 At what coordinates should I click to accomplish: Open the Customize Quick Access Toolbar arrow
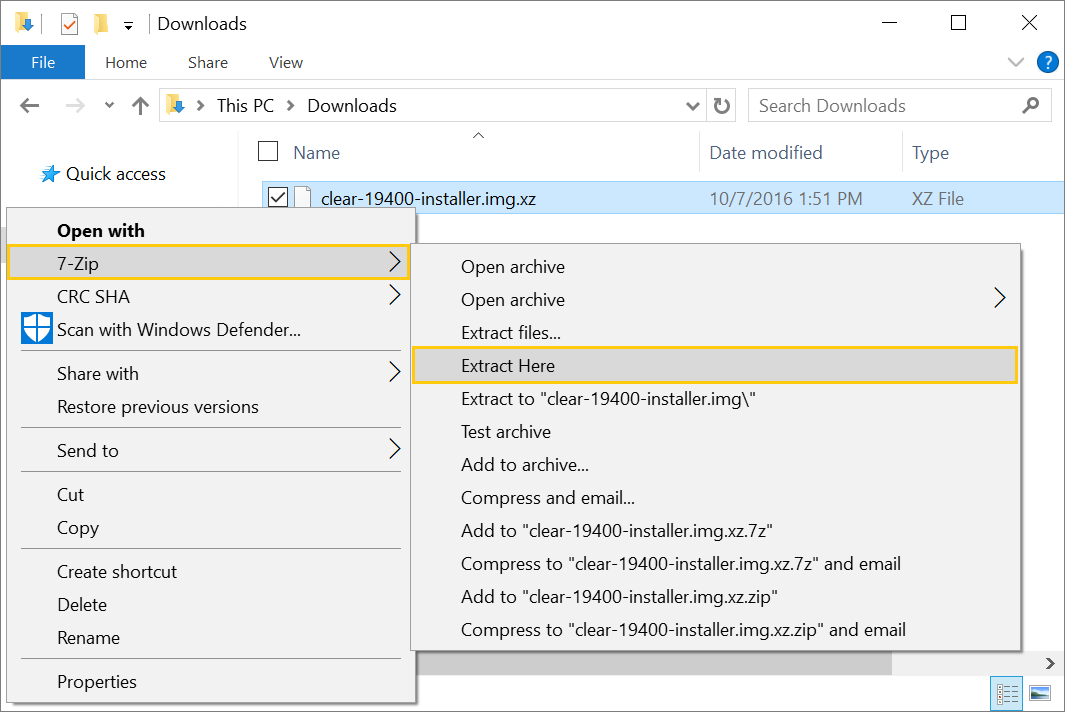coord(128,26)
